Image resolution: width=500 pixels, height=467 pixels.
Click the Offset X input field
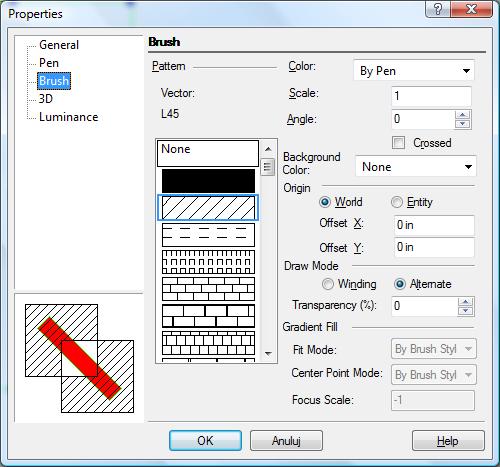coord(434,225)
